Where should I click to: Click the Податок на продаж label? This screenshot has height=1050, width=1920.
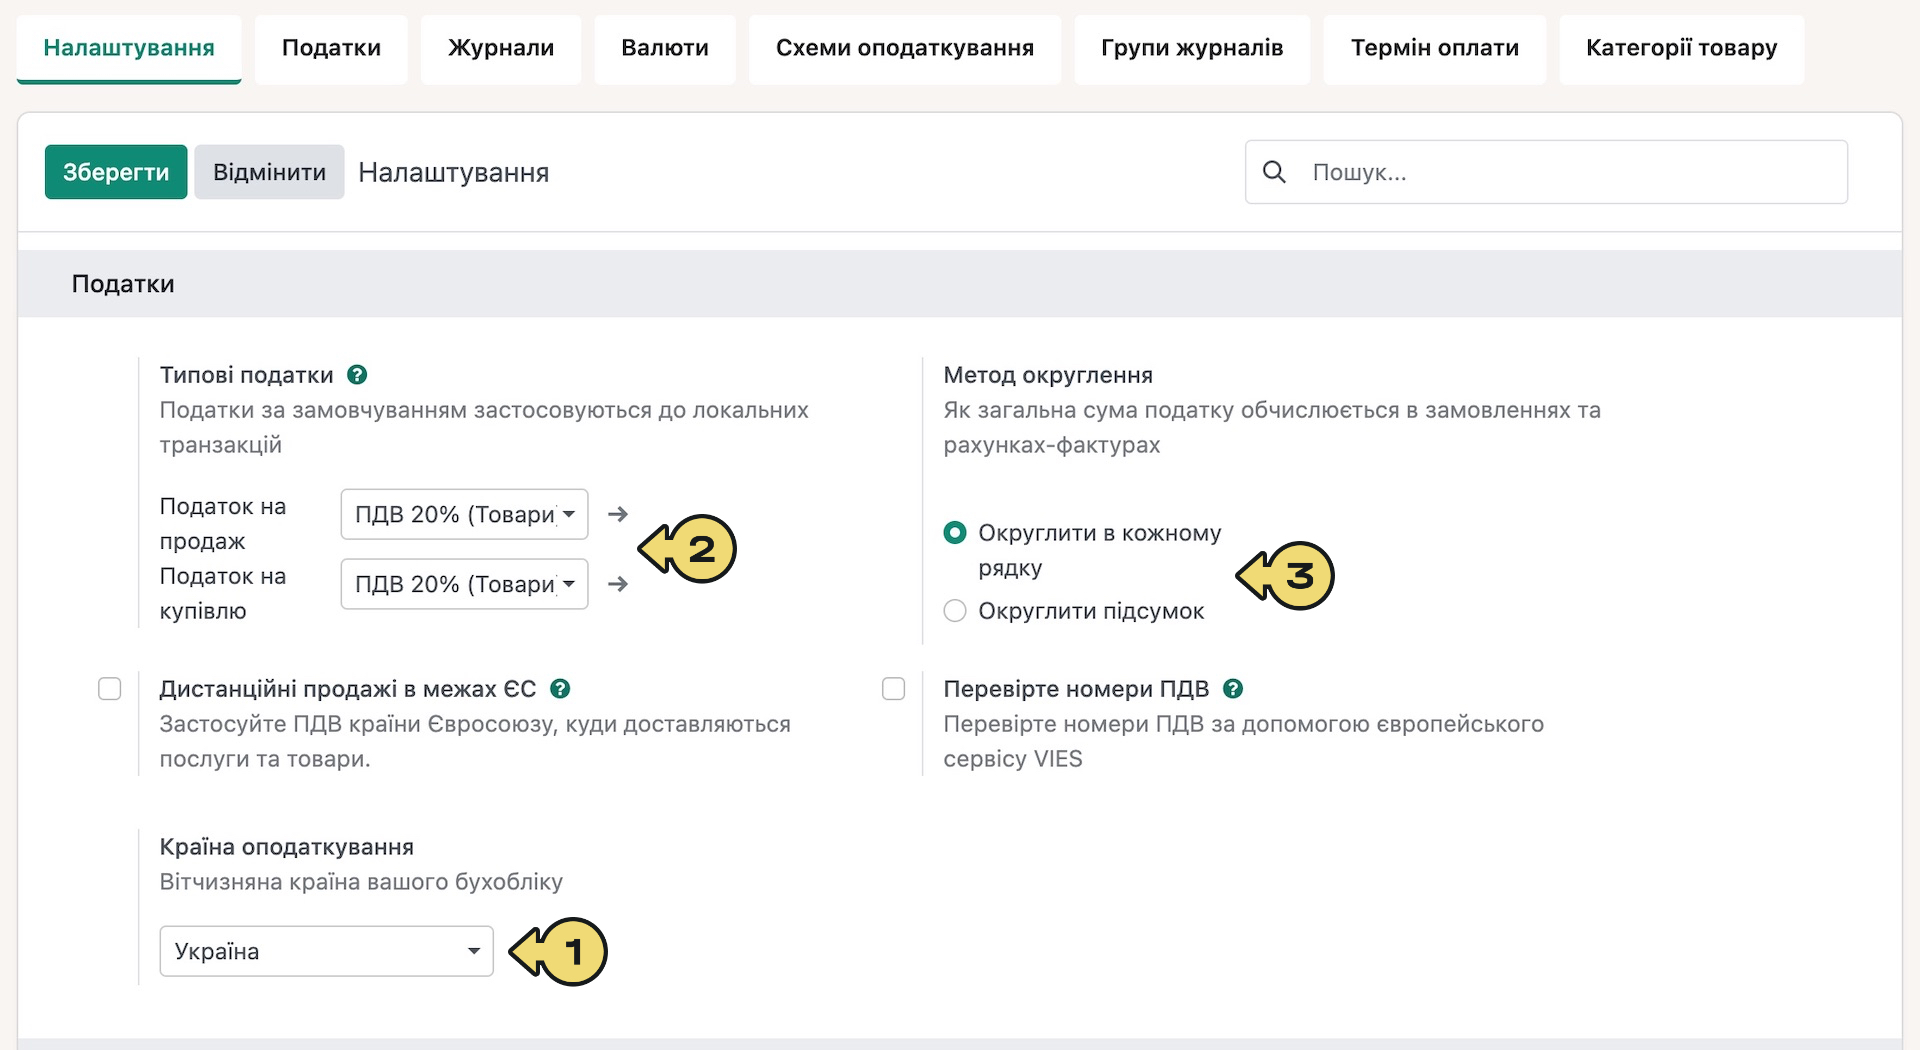tap(223, 524)
